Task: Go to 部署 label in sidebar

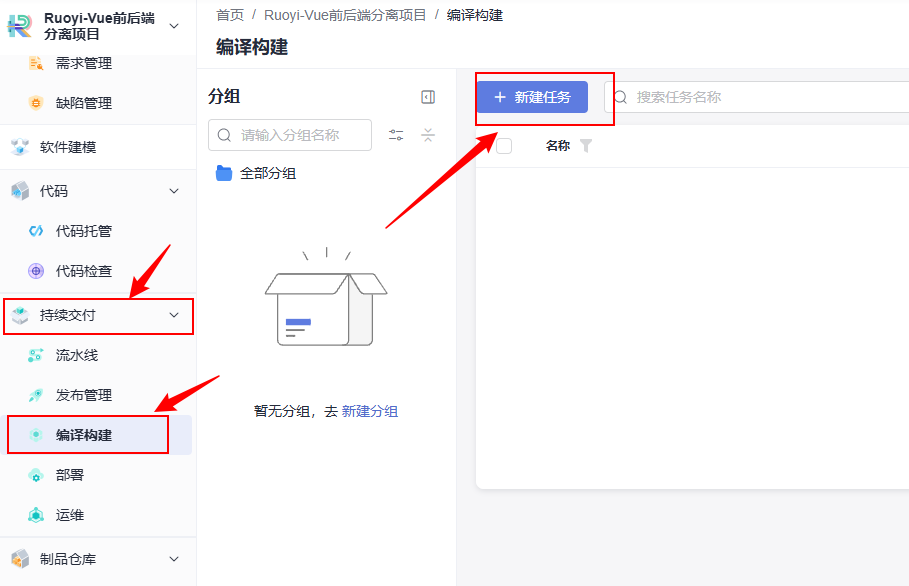Action: click(70, 475)
